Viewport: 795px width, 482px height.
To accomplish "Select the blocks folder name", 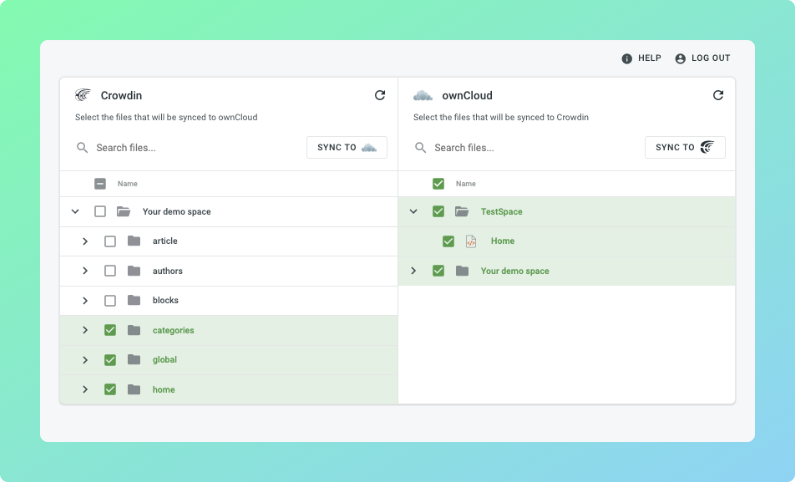I will (165, 301).
